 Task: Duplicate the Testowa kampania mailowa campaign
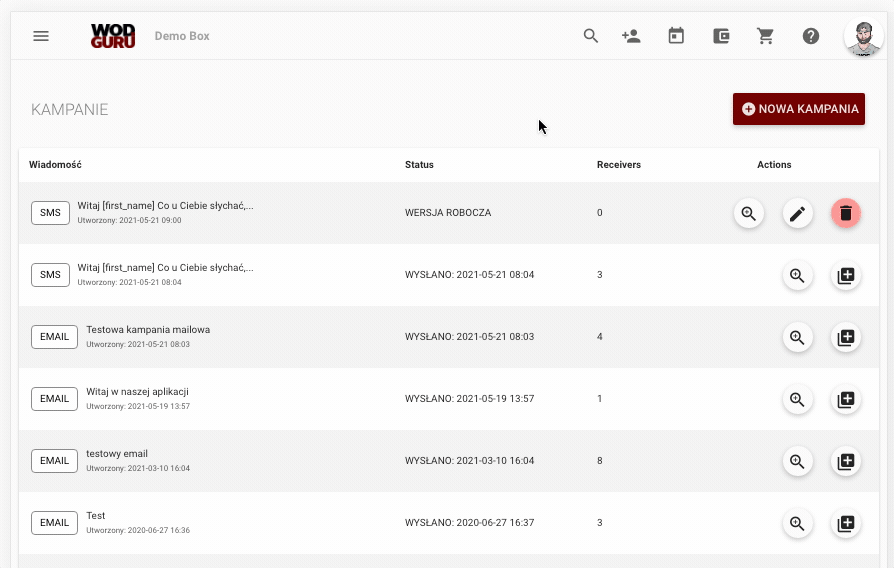(846, 338)
